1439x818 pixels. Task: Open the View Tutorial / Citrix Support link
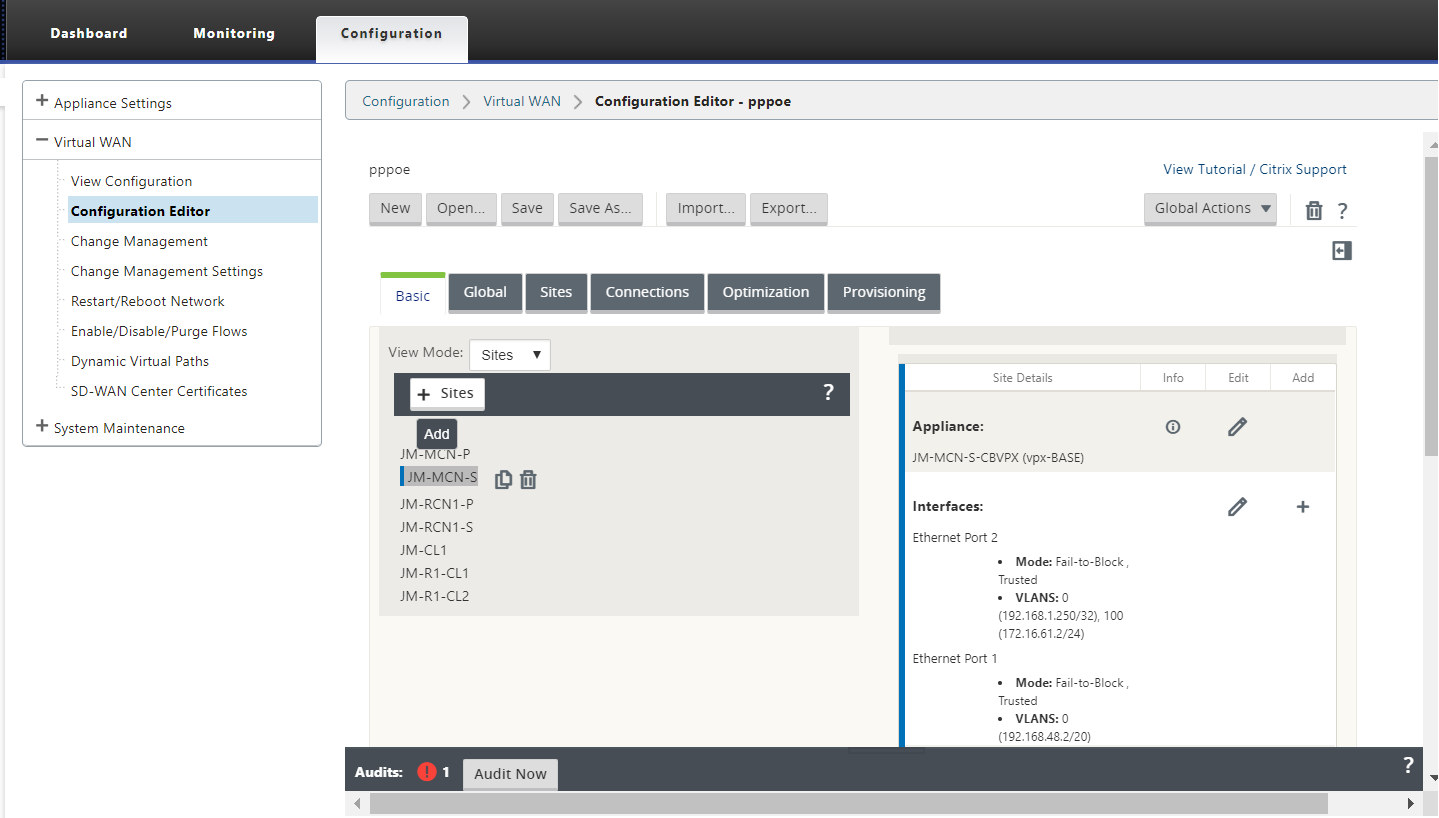point(1255,169)
